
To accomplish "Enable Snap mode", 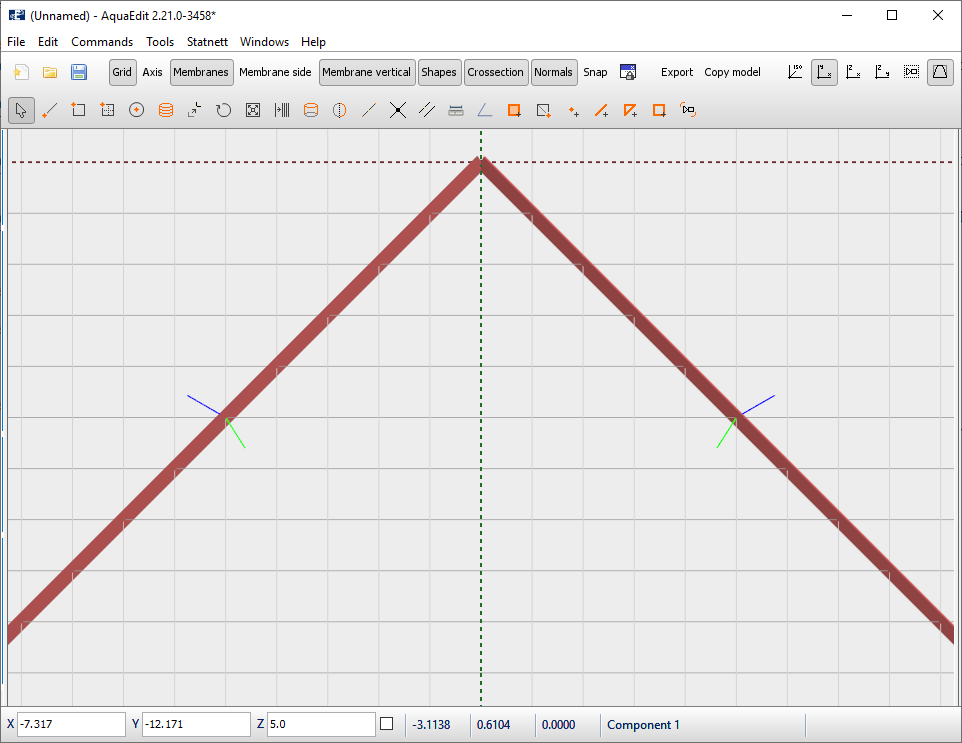I will pos(595,72).
